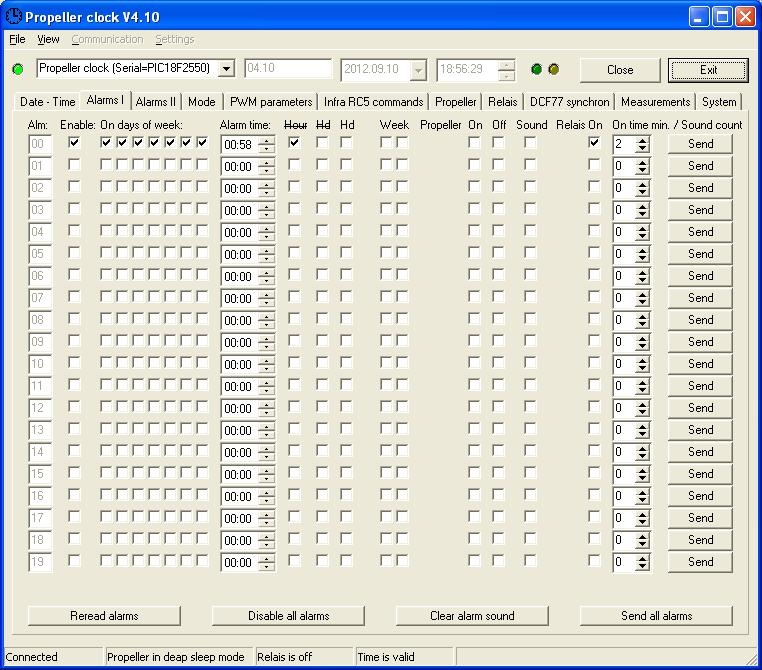Click the Send all alarms button
The image size is (762, 670).
(x=656, y=616)
